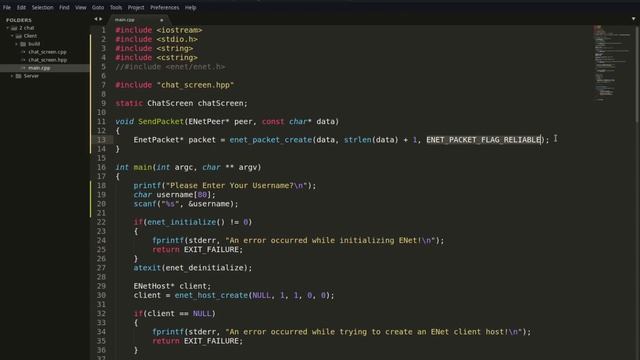
Task: Click the Client folder icon
Action: coord(19,36)
